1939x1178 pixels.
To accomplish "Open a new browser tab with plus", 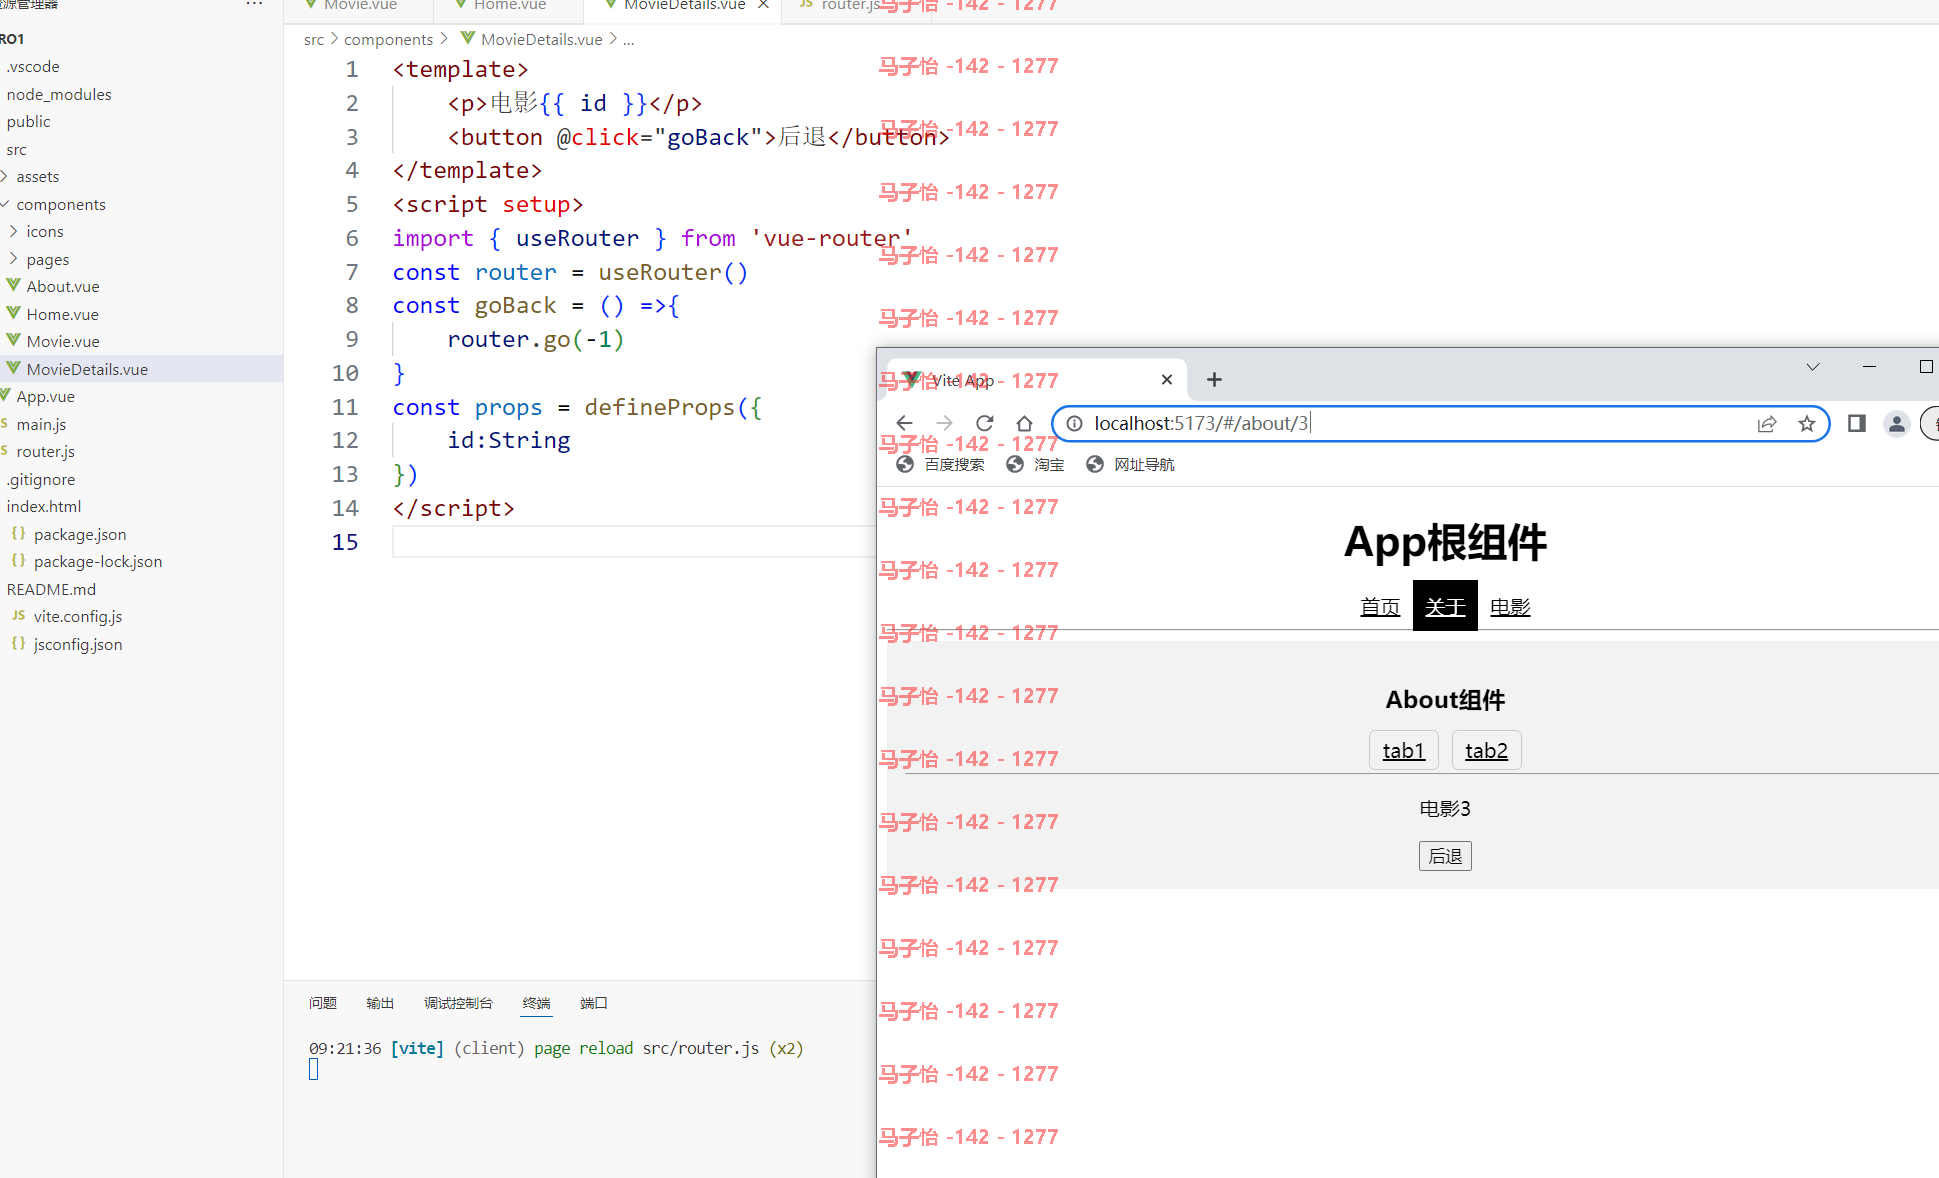I will click(x=1214, y=379).
